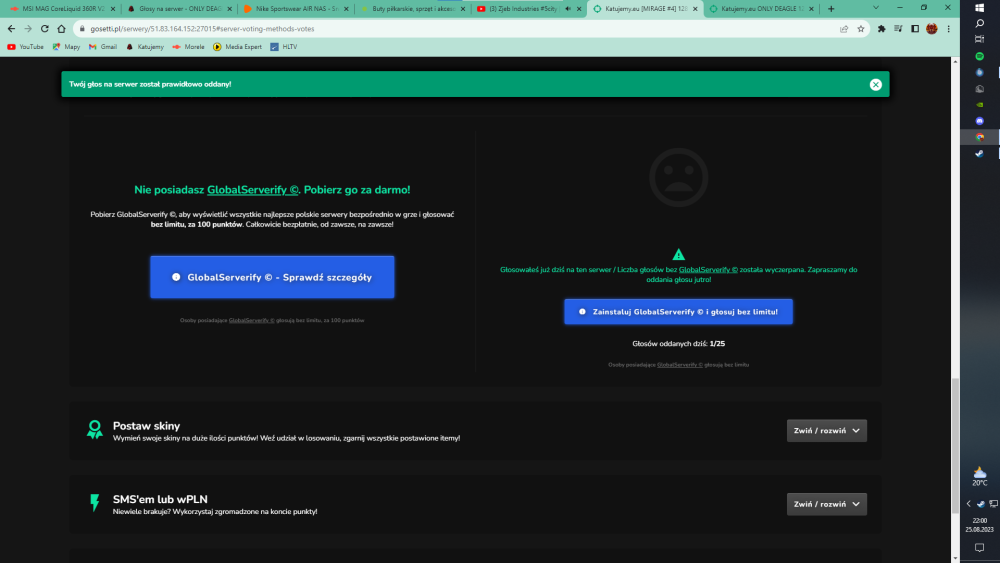1000x563 pixels.
Task: Open the Chrome three-dot menu
Action: [948, 29]
